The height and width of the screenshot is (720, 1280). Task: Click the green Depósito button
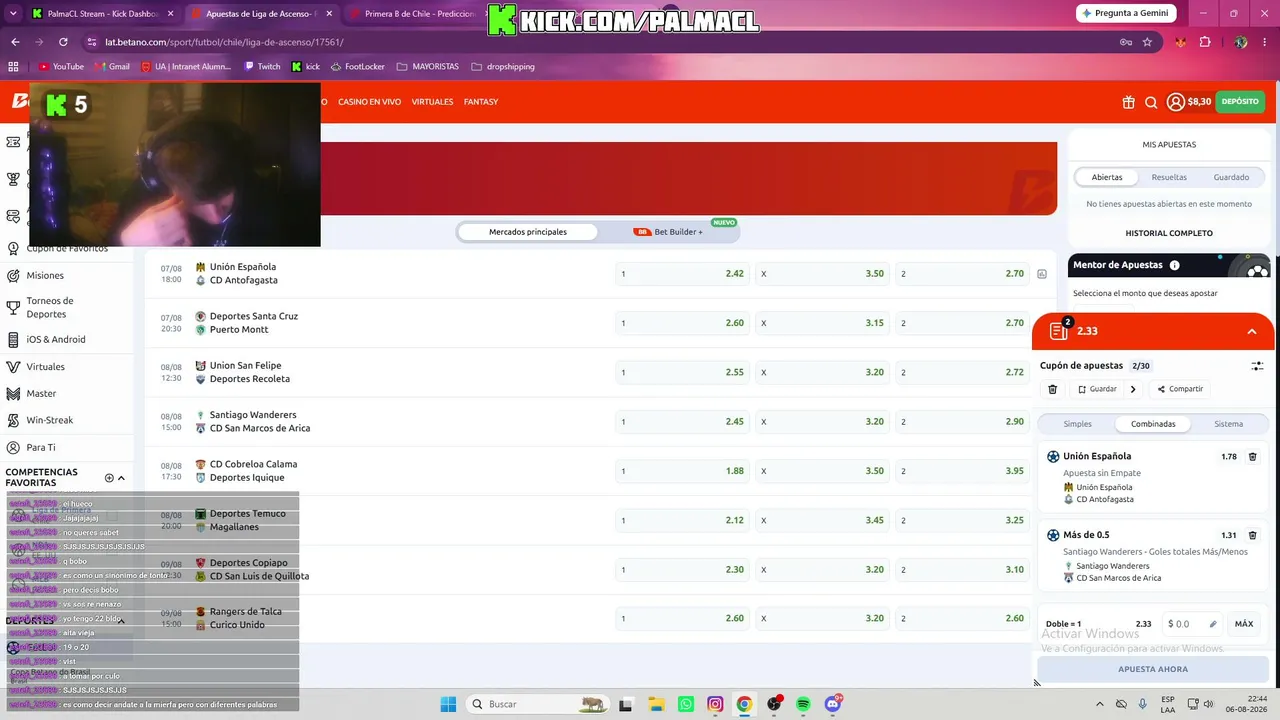click(x=1240, y=102)
